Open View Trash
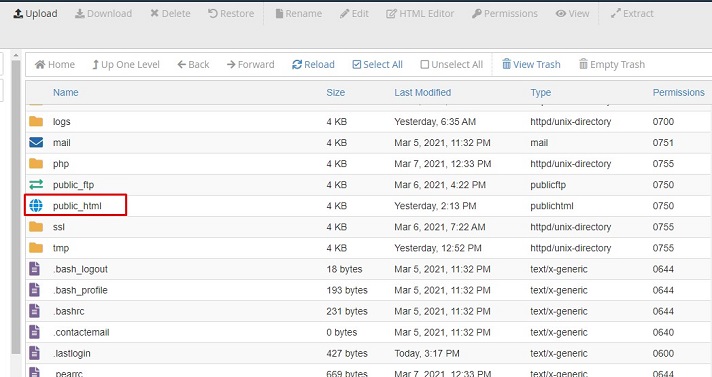712x377 pixels. [531, 64]
